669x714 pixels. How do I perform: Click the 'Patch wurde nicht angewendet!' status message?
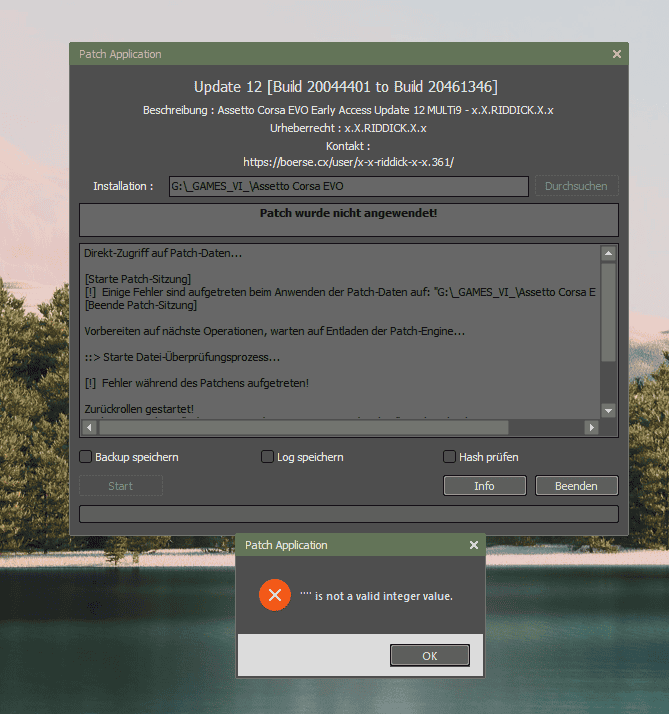[348, 213]
